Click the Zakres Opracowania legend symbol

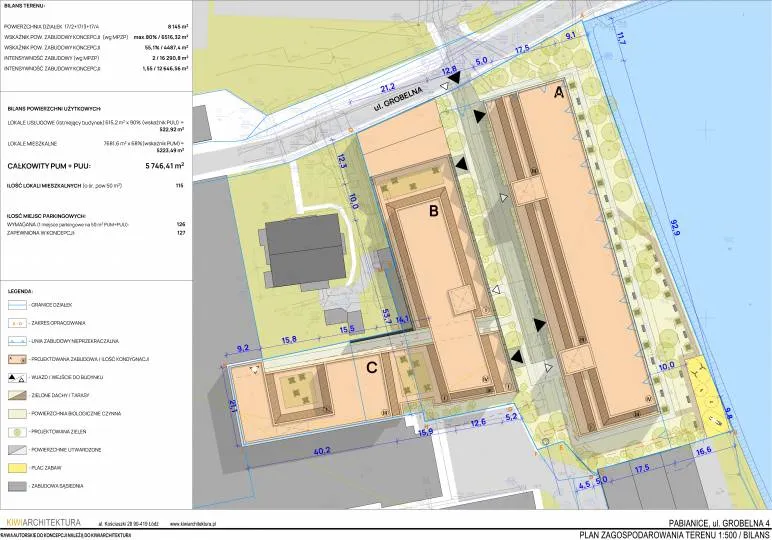point(15,322)
